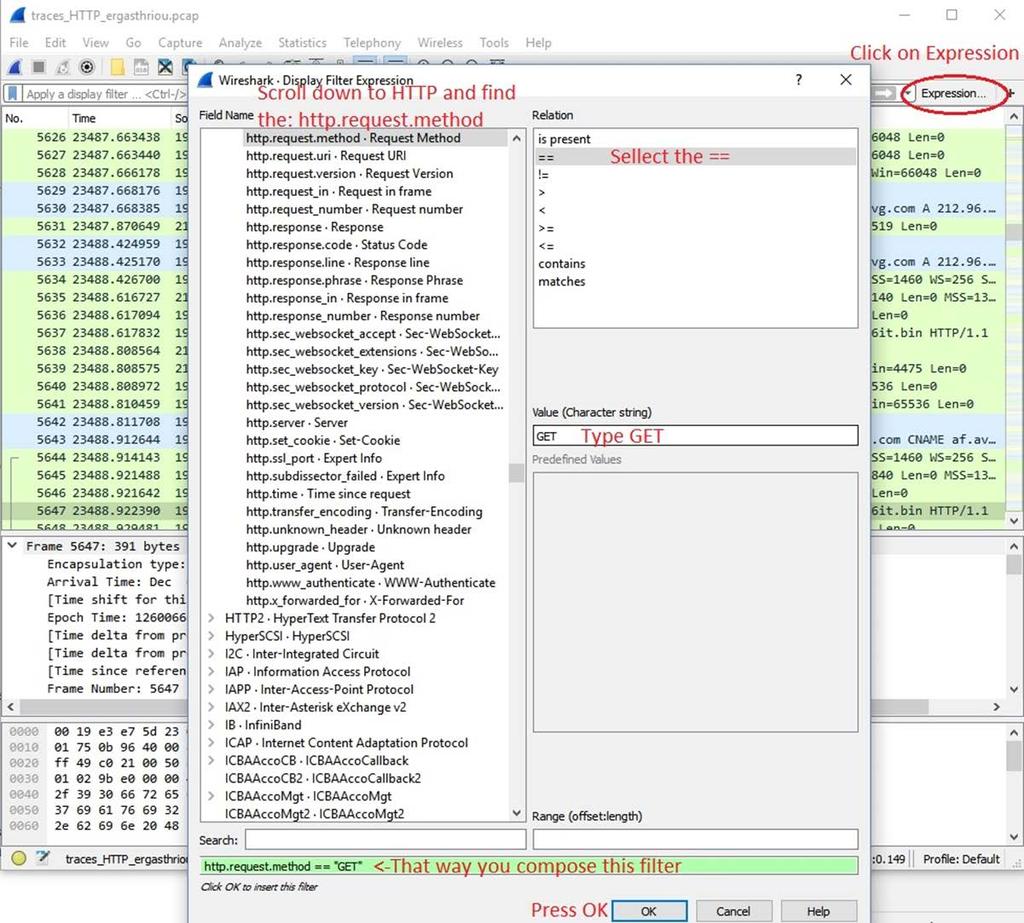
Task: Close the Display Filter Expression dialog
Action: [x=845, y=80]
